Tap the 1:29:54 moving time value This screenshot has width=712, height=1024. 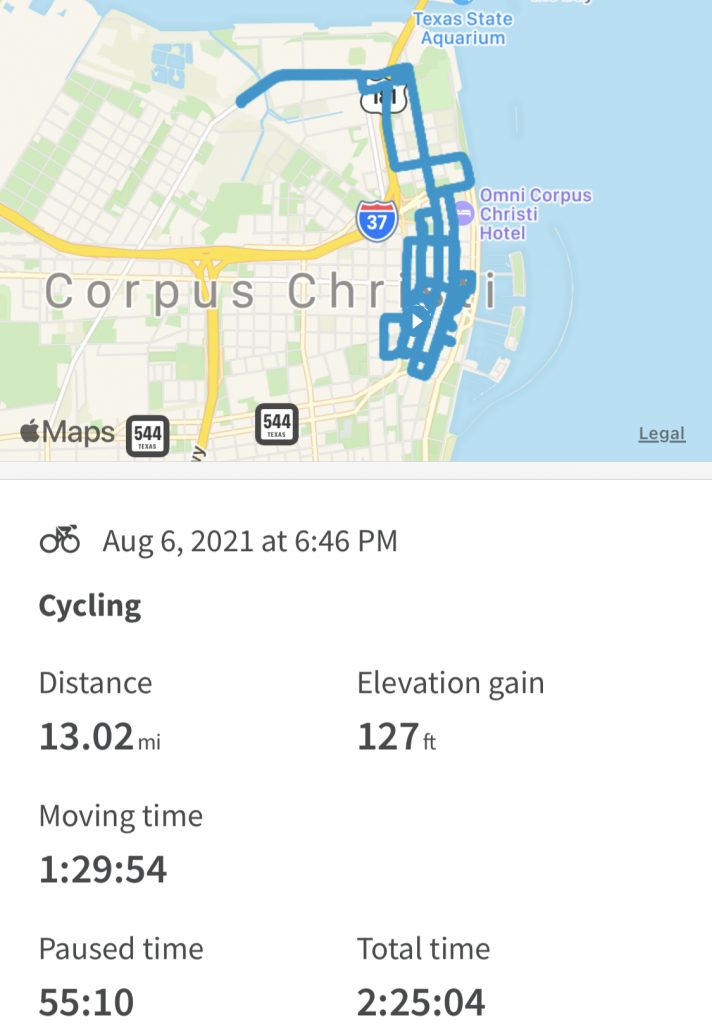click(x=103, y=870)
